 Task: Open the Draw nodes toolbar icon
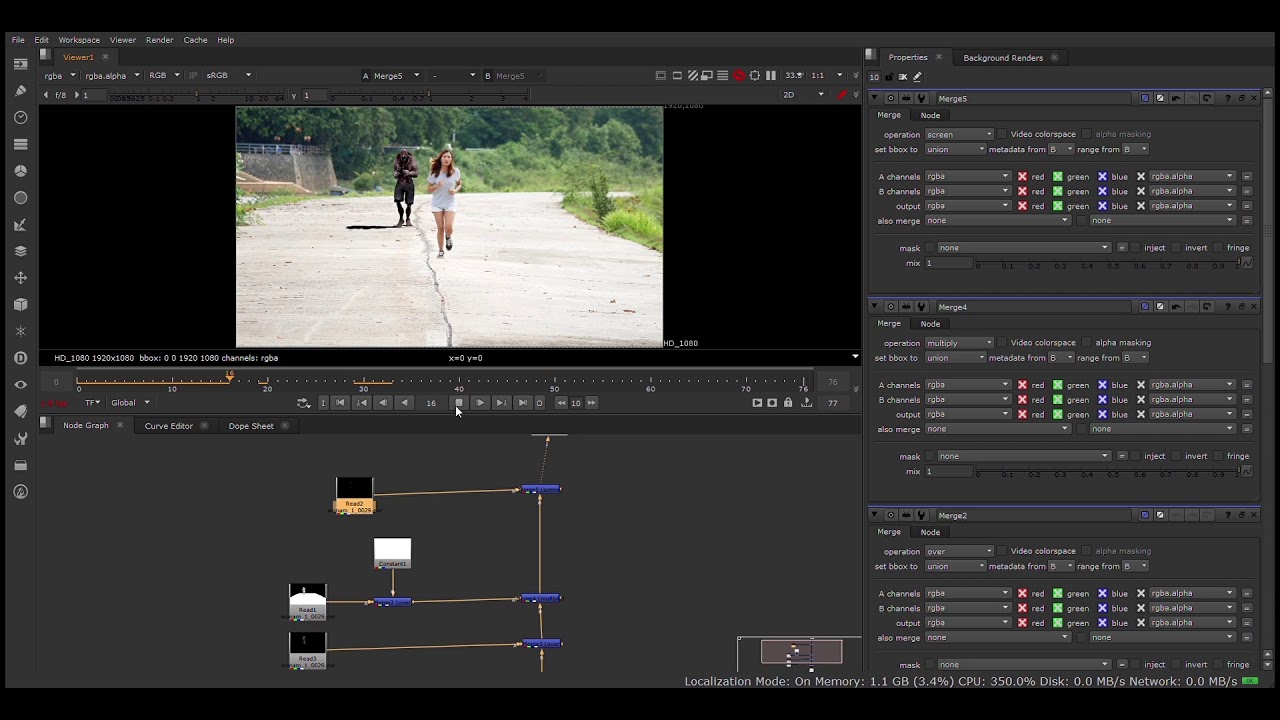(x=20, y=91)
